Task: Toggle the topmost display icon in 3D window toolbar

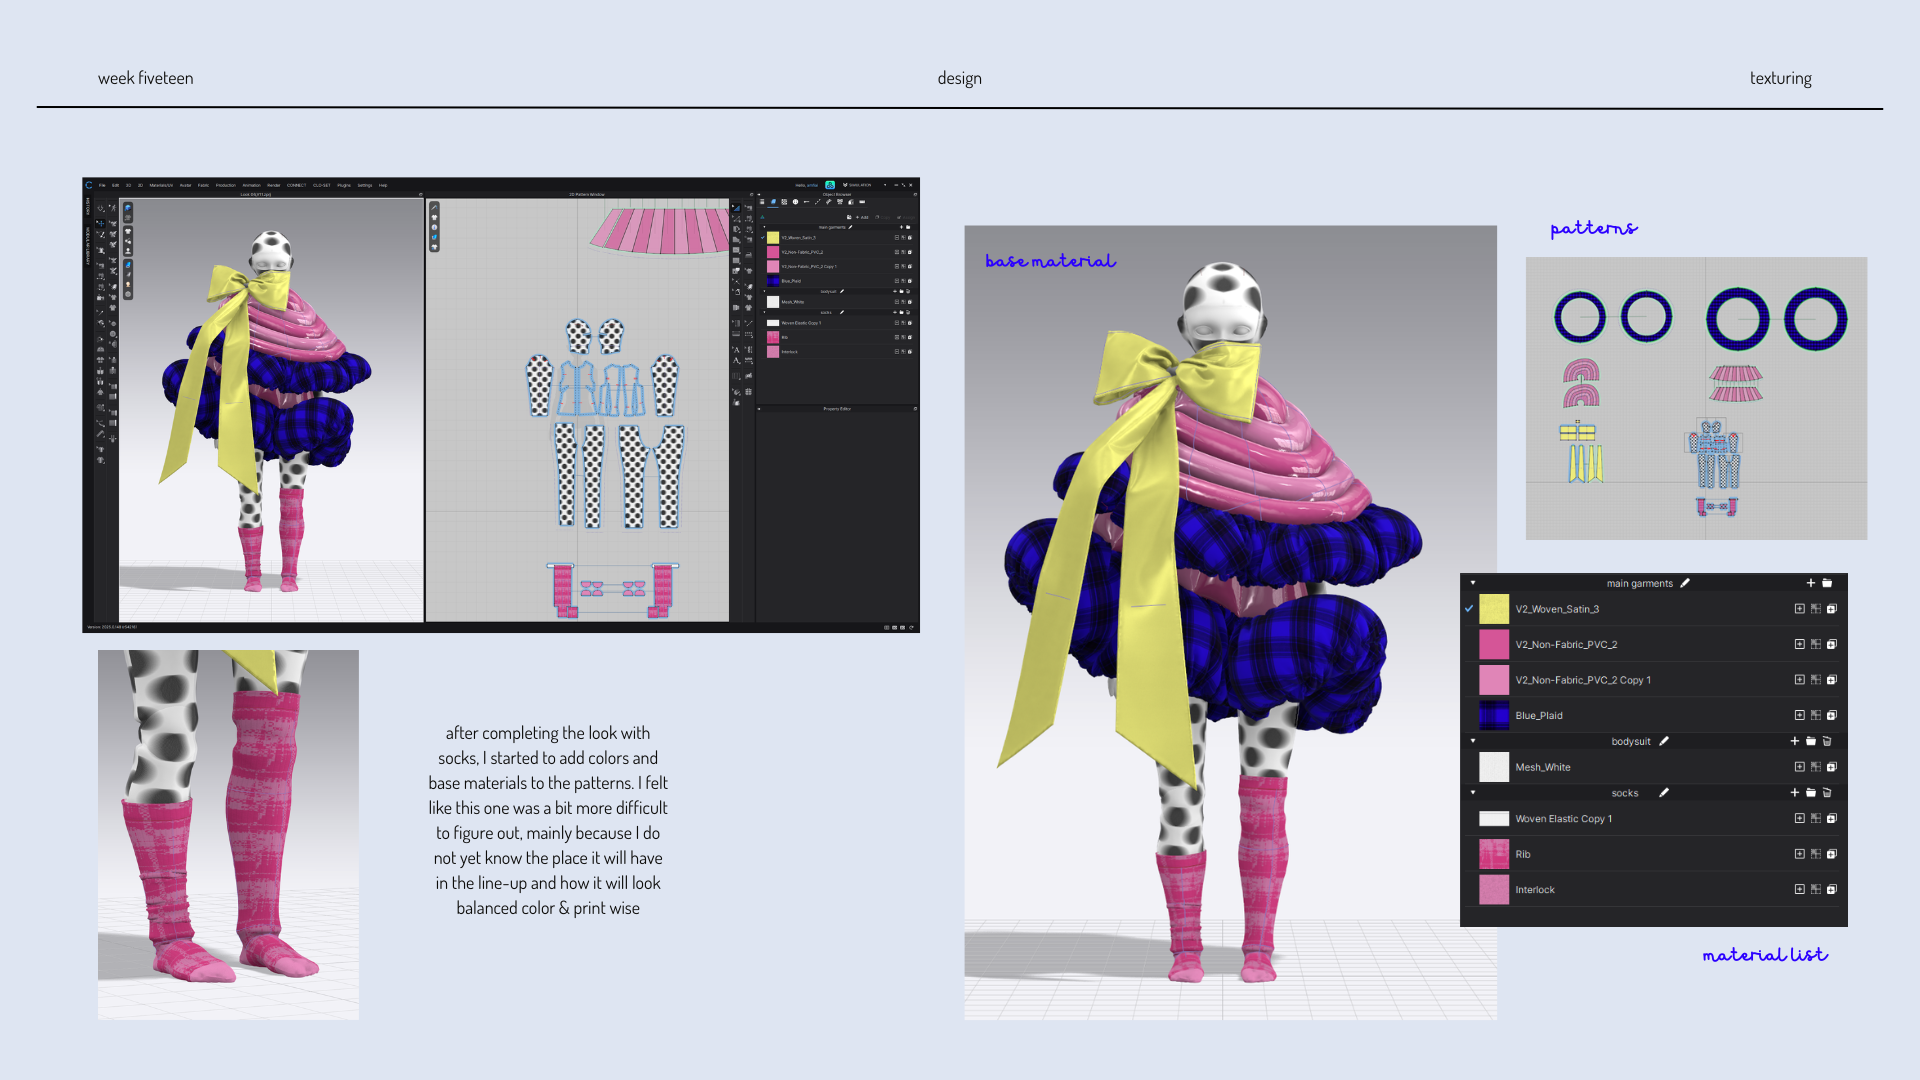Action: [128, 208]
